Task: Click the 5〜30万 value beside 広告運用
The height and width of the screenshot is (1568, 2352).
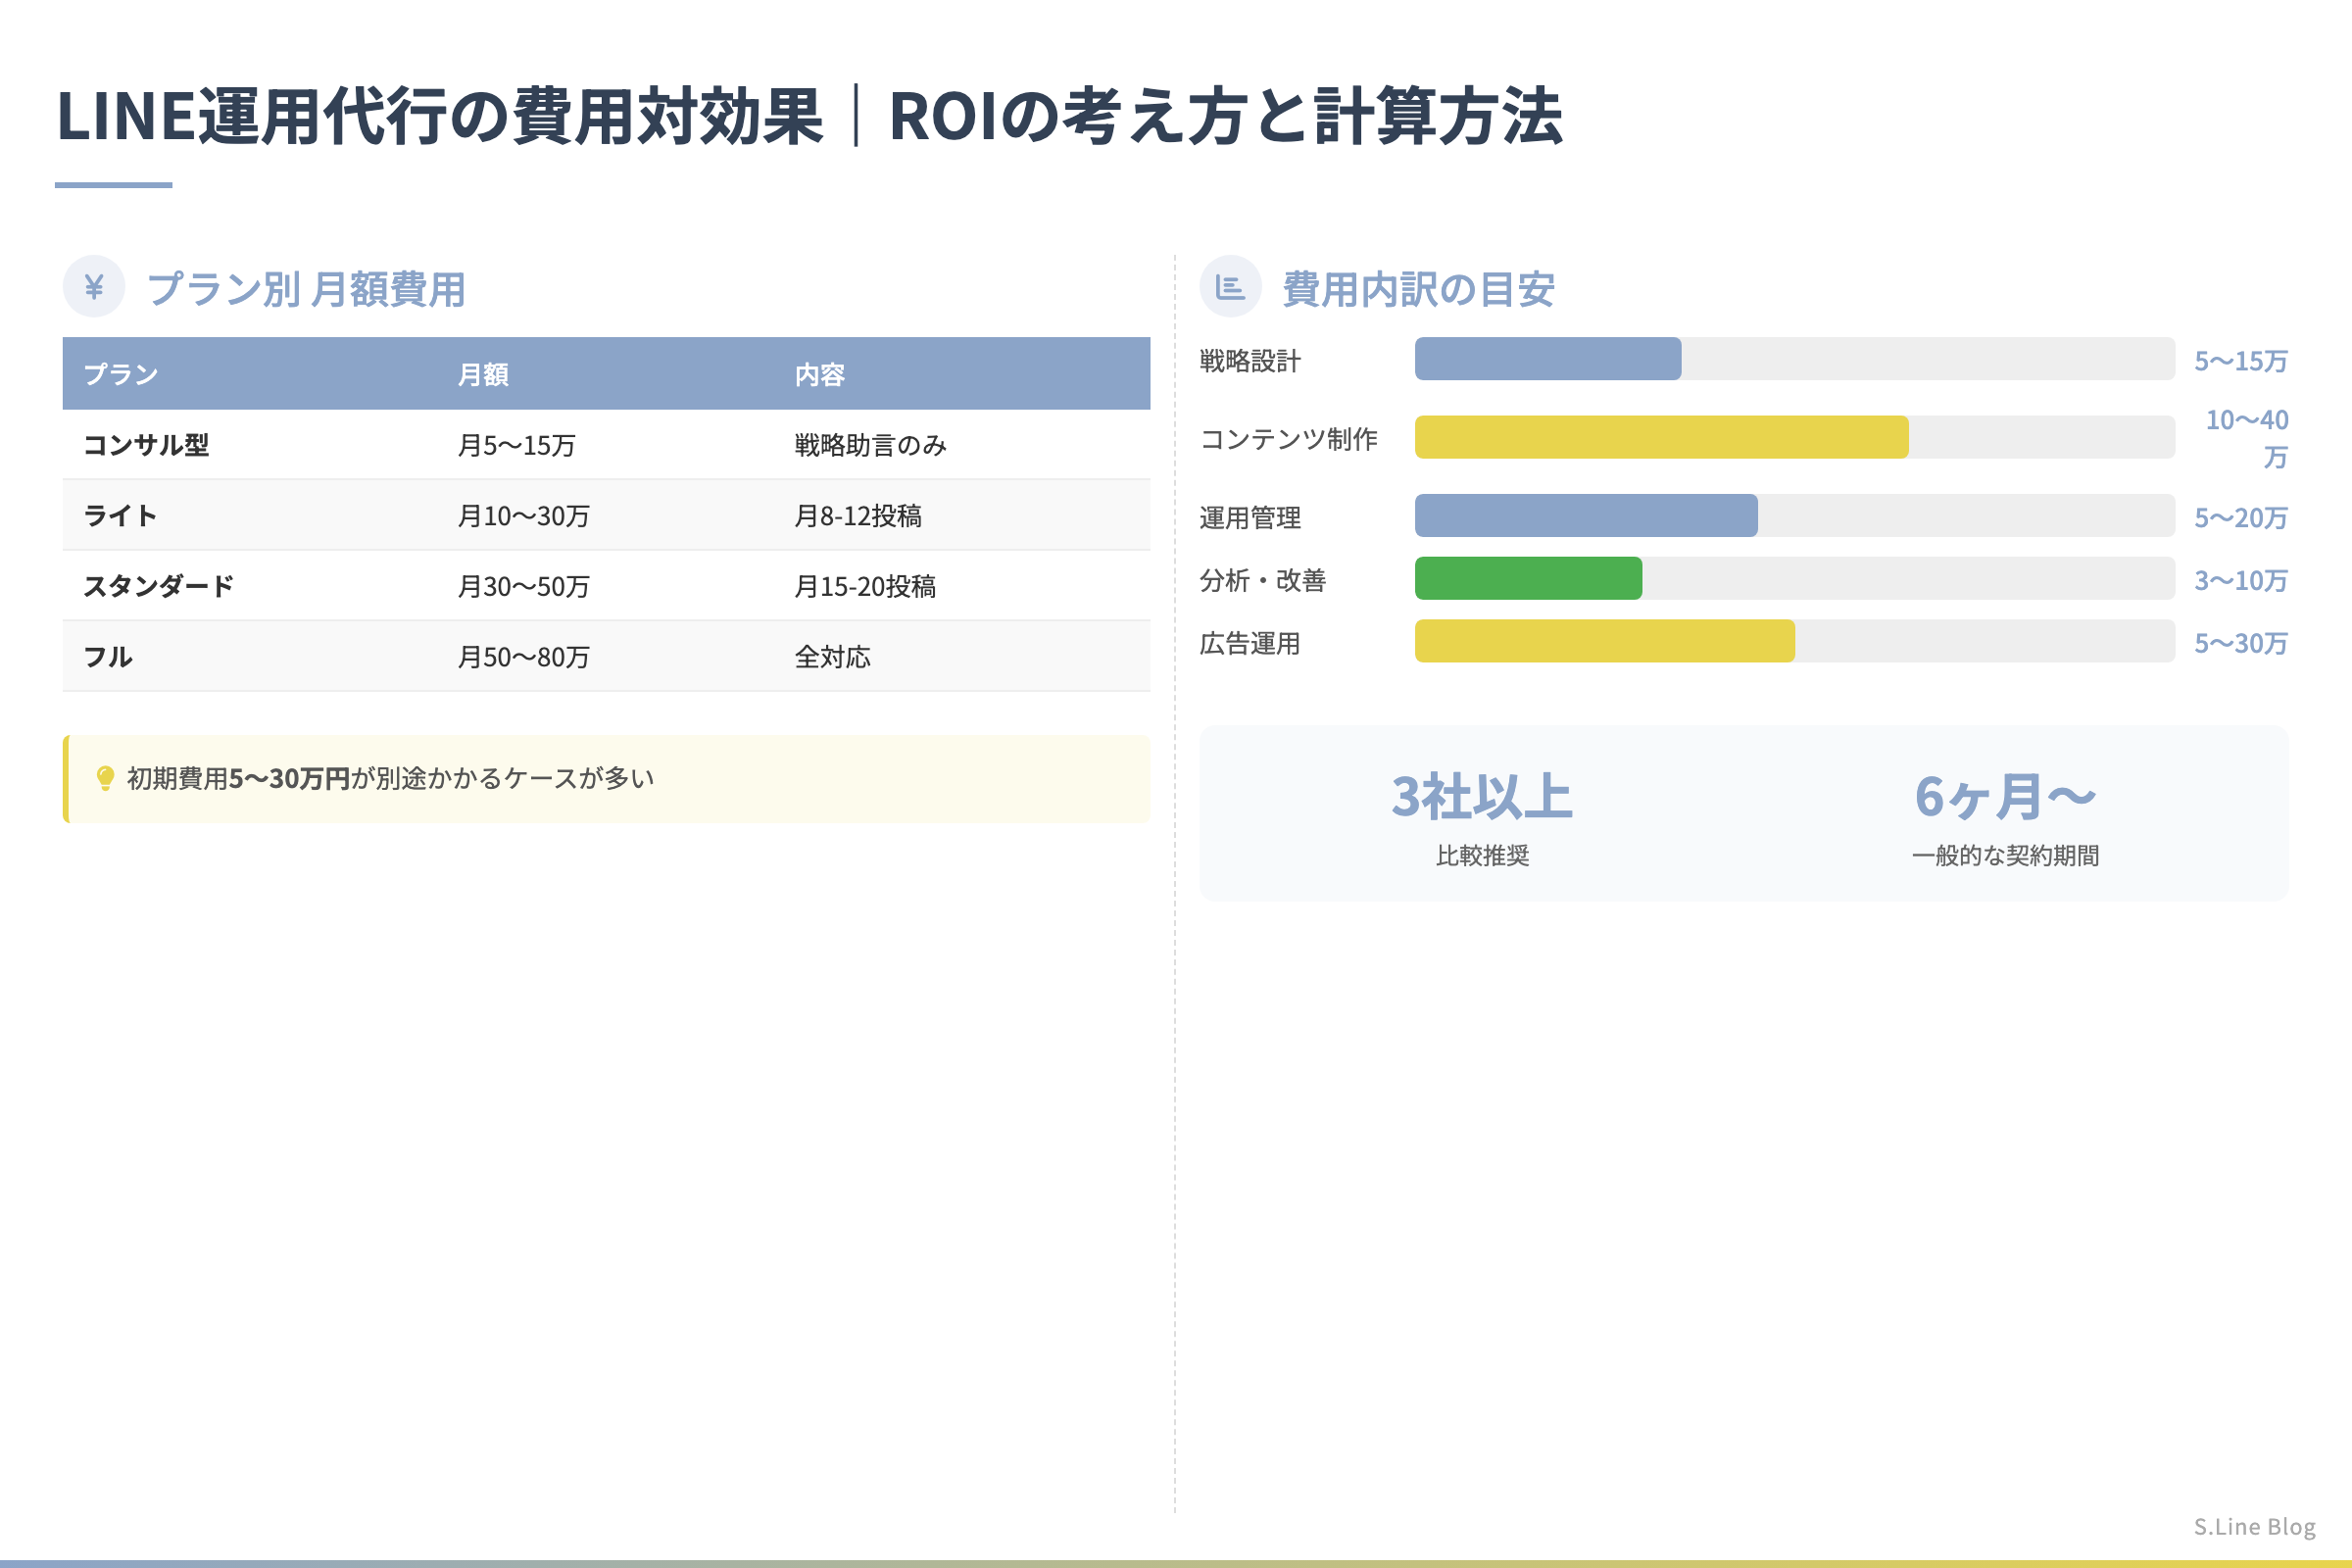Action: coord(2241,644)
